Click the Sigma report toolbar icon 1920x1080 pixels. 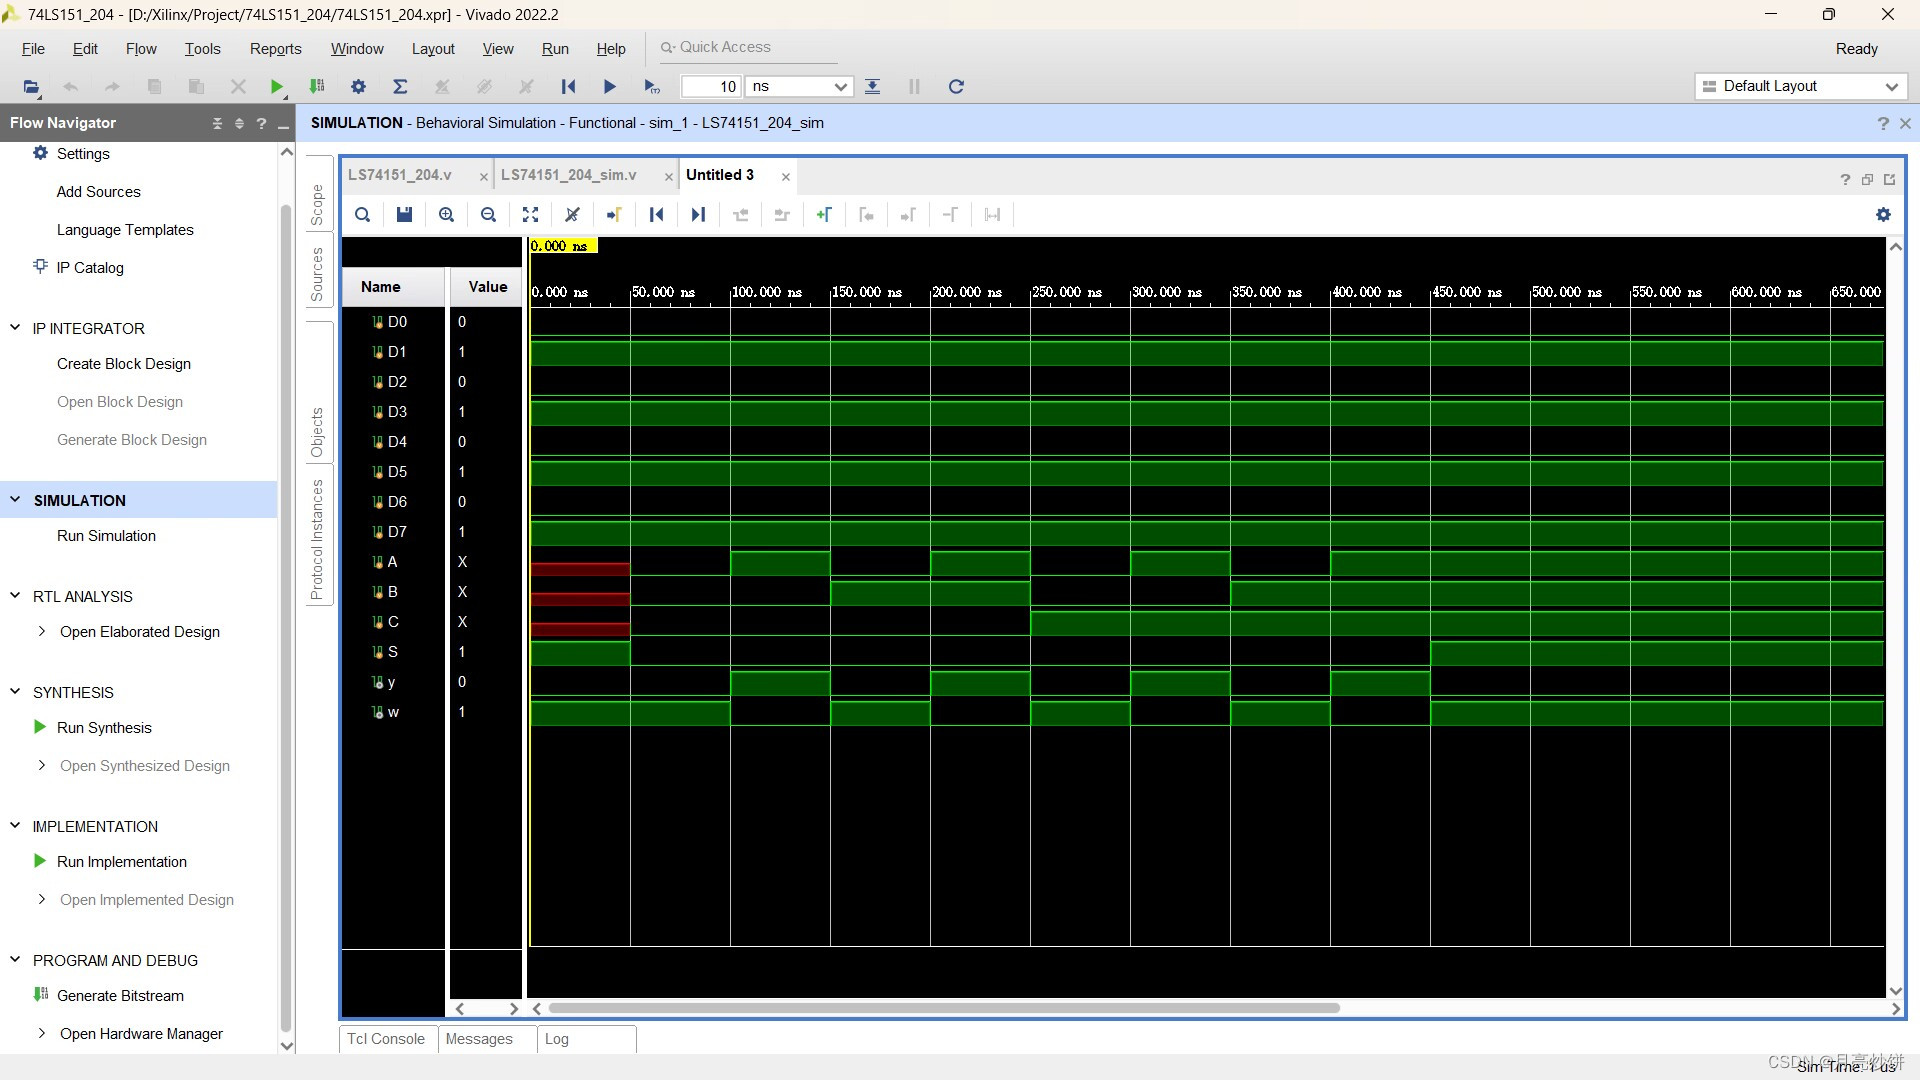tap(400, 87)
